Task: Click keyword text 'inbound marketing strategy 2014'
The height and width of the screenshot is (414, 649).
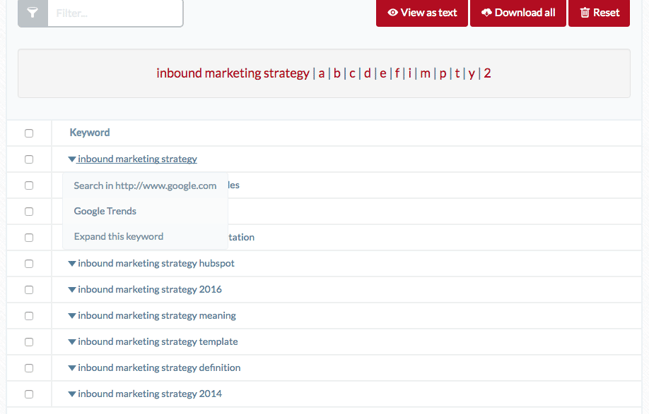Action: pyautogui.click(x=150, y=394)
